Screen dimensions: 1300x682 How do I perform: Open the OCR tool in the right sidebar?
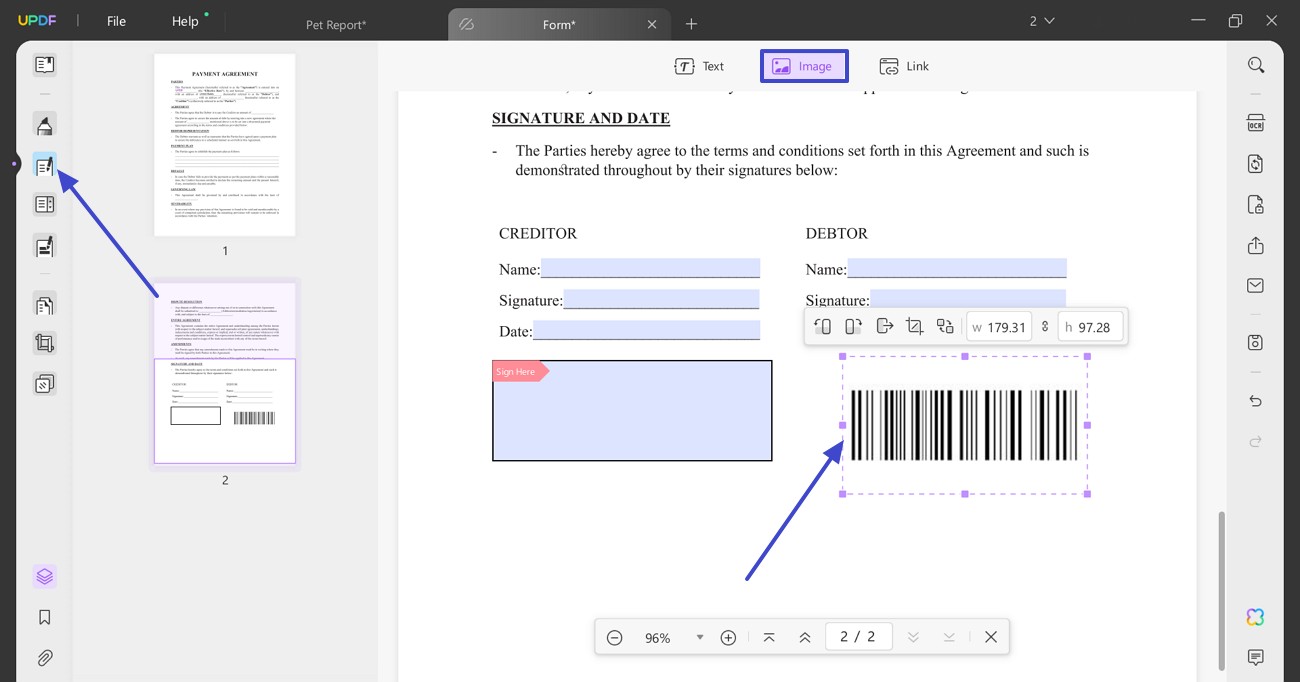click(x=1256, y=122)
